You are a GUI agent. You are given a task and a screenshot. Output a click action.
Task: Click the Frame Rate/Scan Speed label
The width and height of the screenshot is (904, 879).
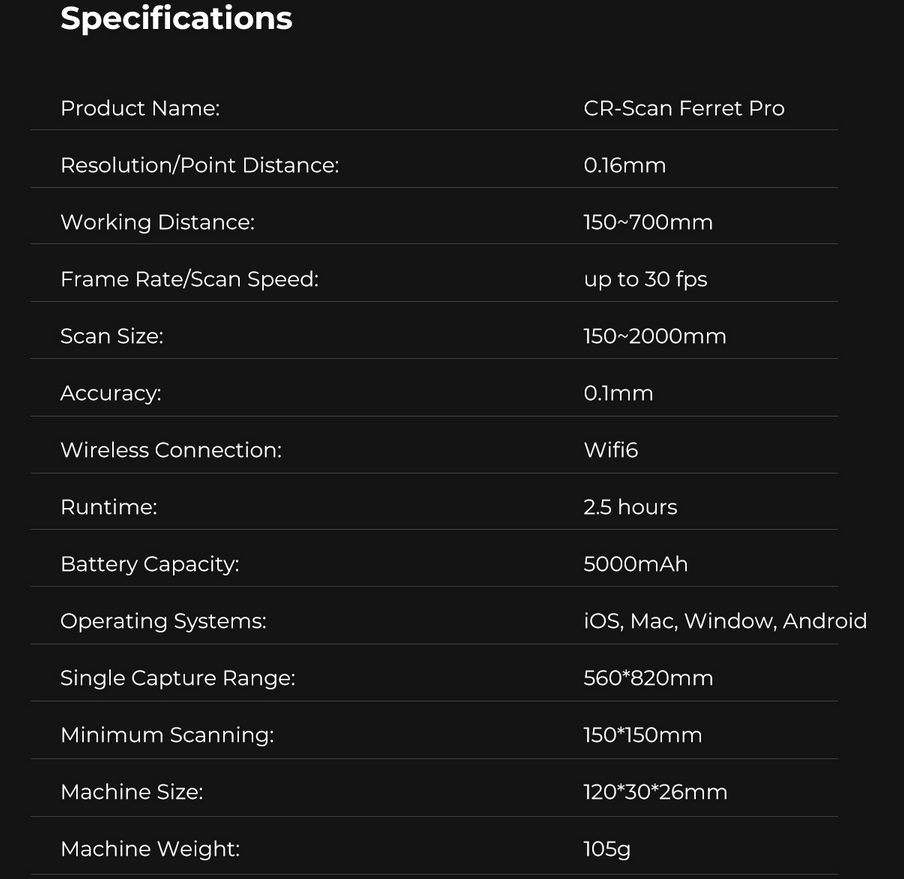[x=189, y=279]
